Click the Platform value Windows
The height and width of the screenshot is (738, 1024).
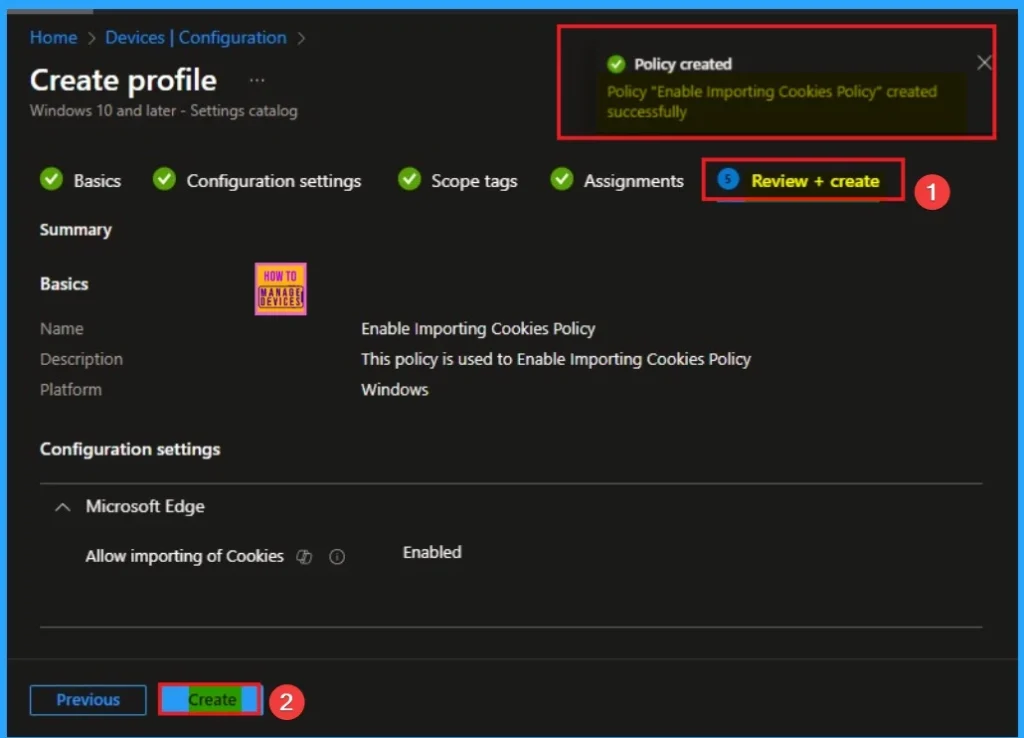point(394,389)
